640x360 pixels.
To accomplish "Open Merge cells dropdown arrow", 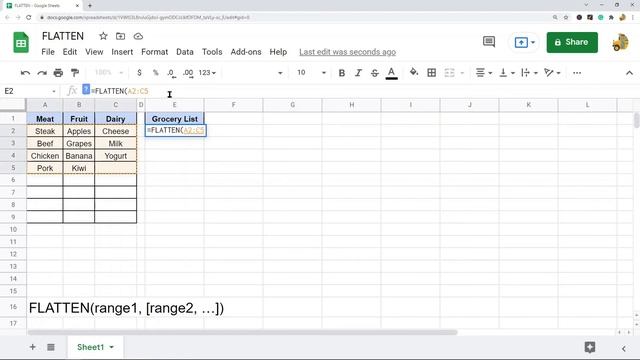I will coord(462,73).
